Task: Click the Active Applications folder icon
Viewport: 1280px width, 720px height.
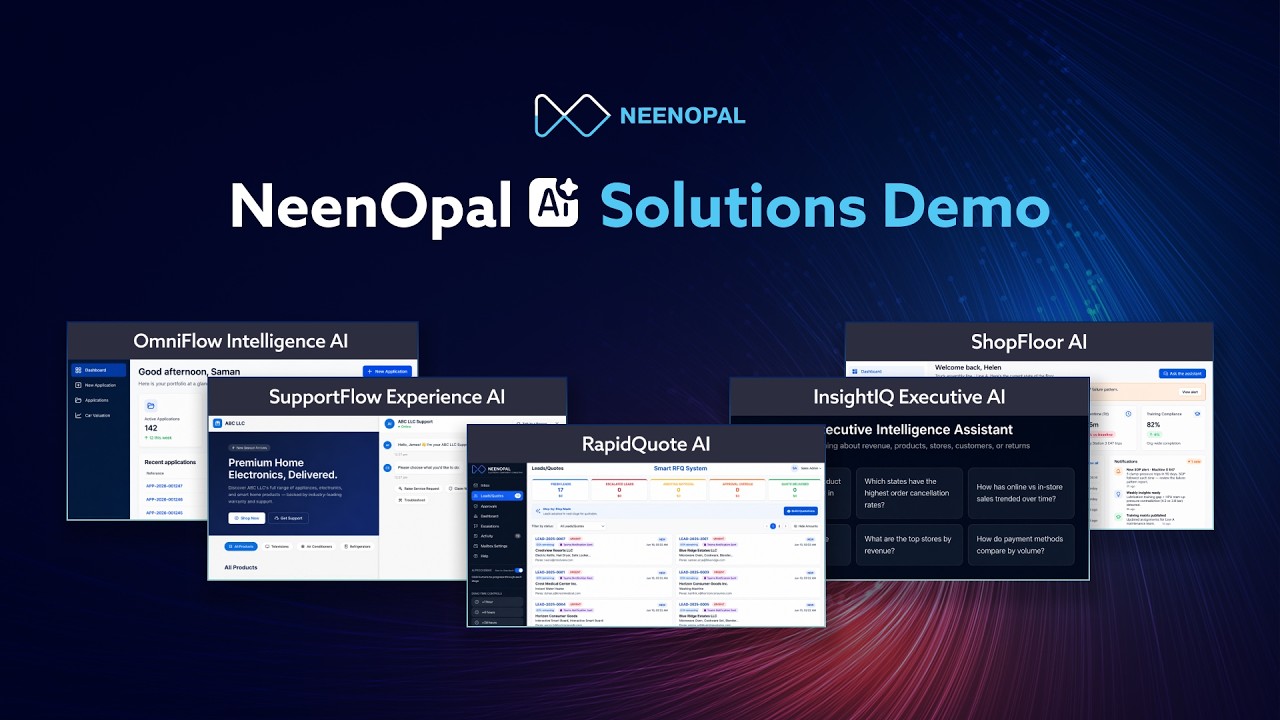Action: click(151, 405)
